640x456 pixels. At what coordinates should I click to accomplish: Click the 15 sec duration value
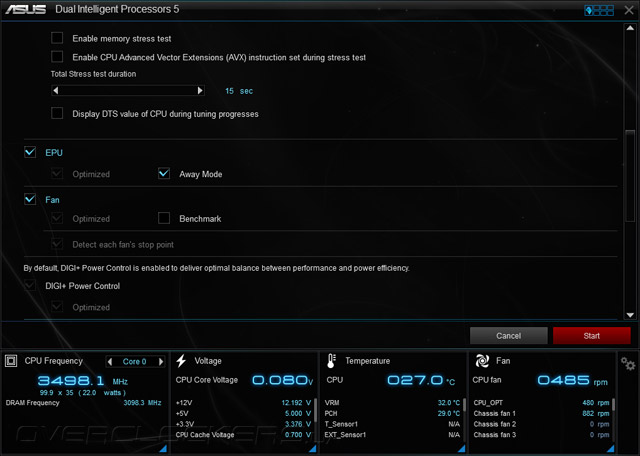[239, 91]
